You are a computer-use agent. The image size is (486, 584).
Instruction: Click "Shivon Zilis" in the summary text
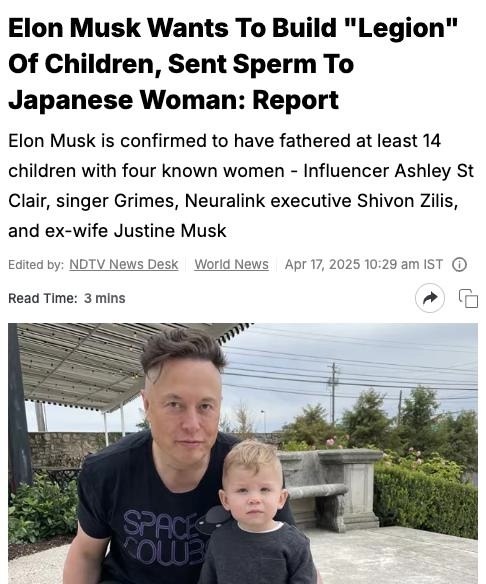pyautogui.click(x=407, y=201)
